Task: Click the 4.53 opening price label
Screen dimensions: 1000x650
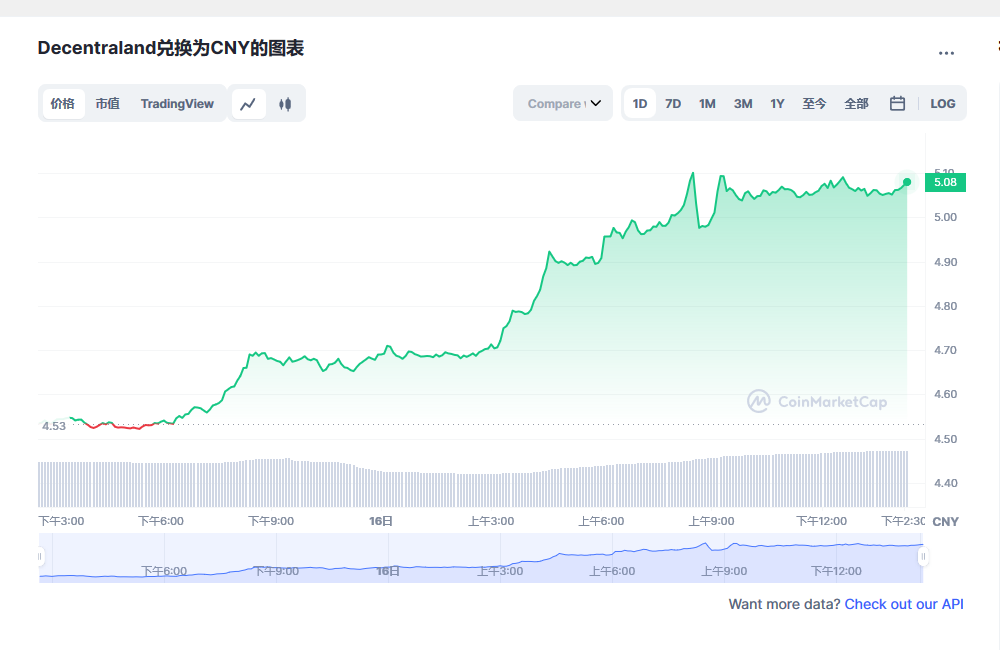Action: click(54, 426)
